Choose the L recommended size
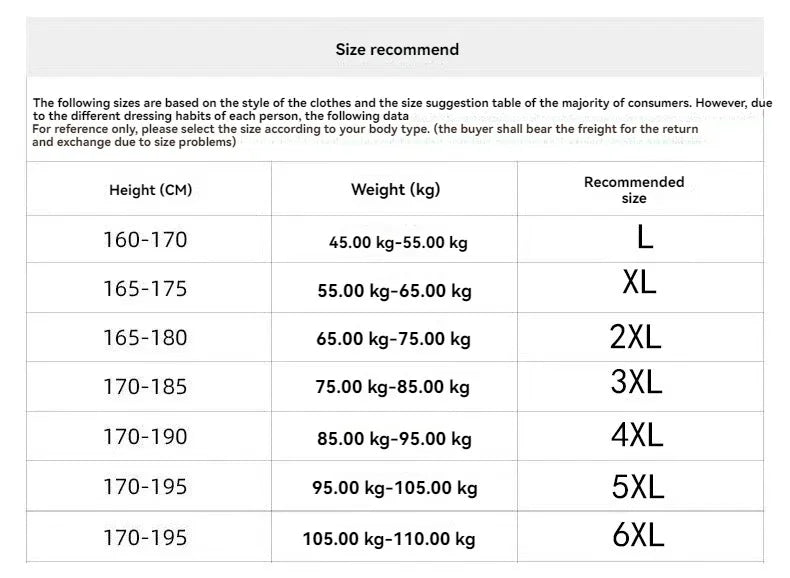 [x=644, y=238]
